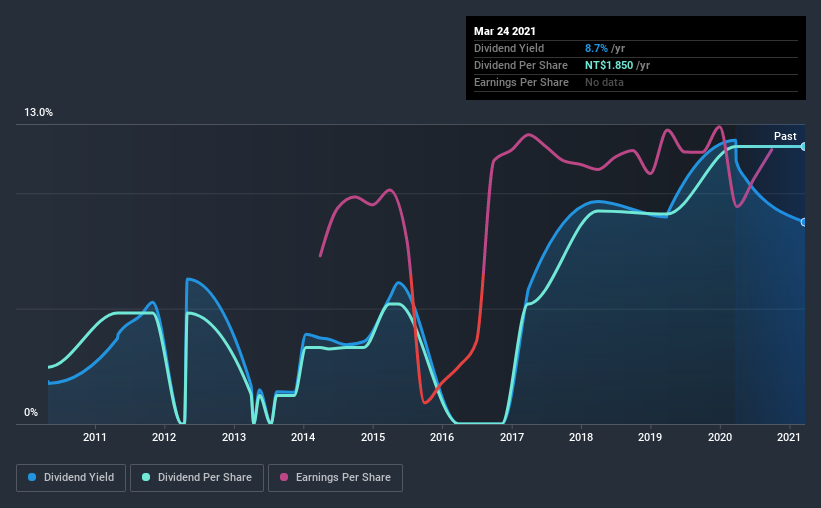Click the teal Dividend Per Share endpoint marker
The width and height of the screenshot is (821, 508).
coord(804,147)
